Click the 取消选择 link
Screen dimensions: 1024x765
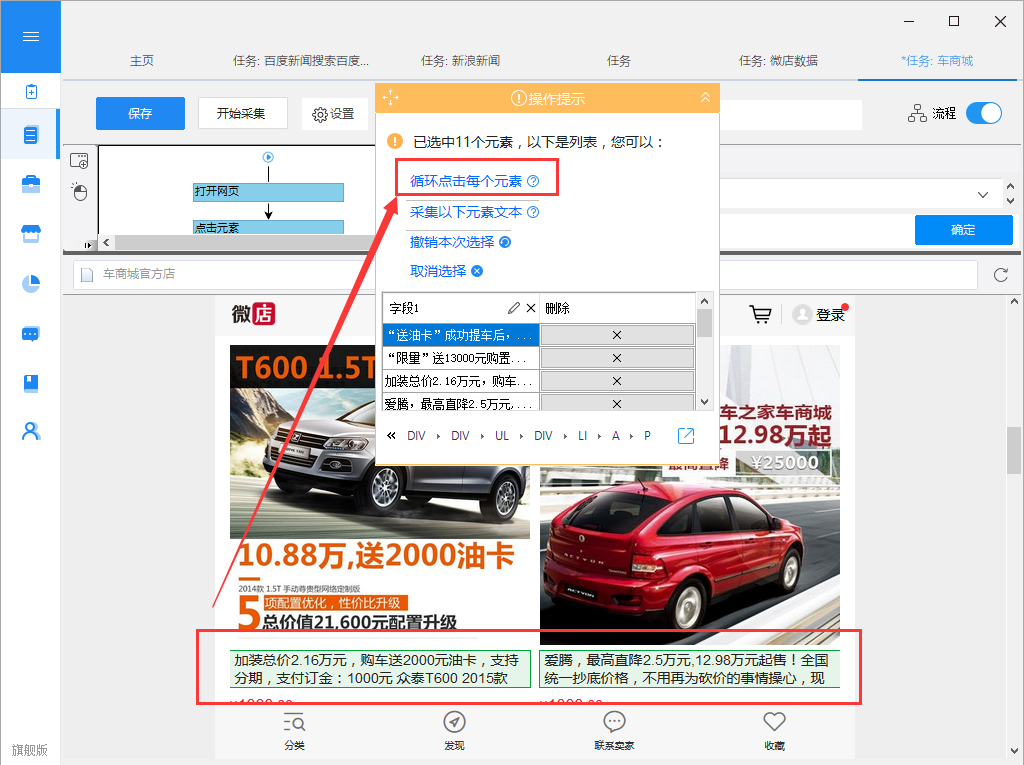click(438, 270)
